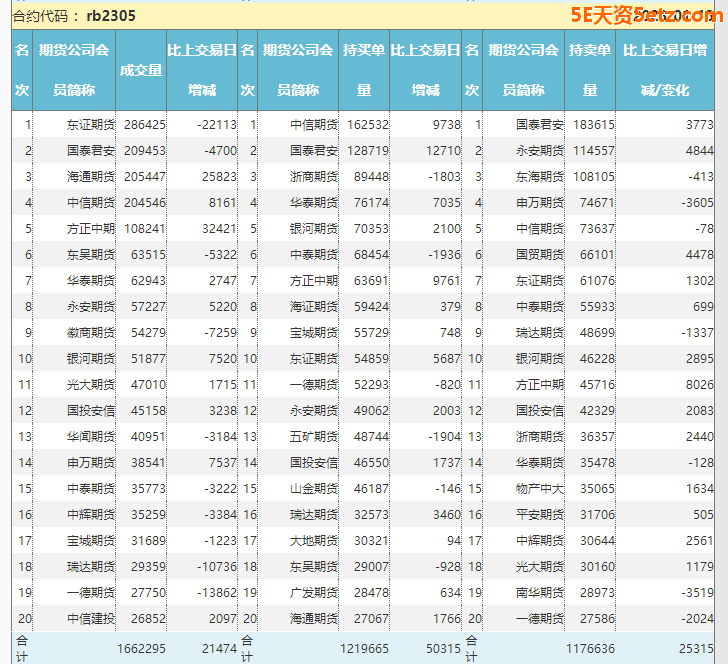Click the long position value 27067
The image size is (728, 664).
371,619
